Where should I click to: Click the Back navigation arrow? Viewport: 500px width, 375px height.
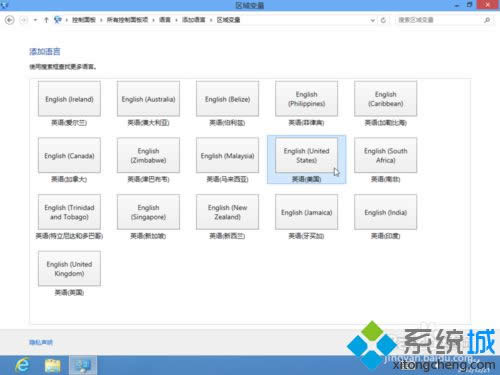click(10, 20)
